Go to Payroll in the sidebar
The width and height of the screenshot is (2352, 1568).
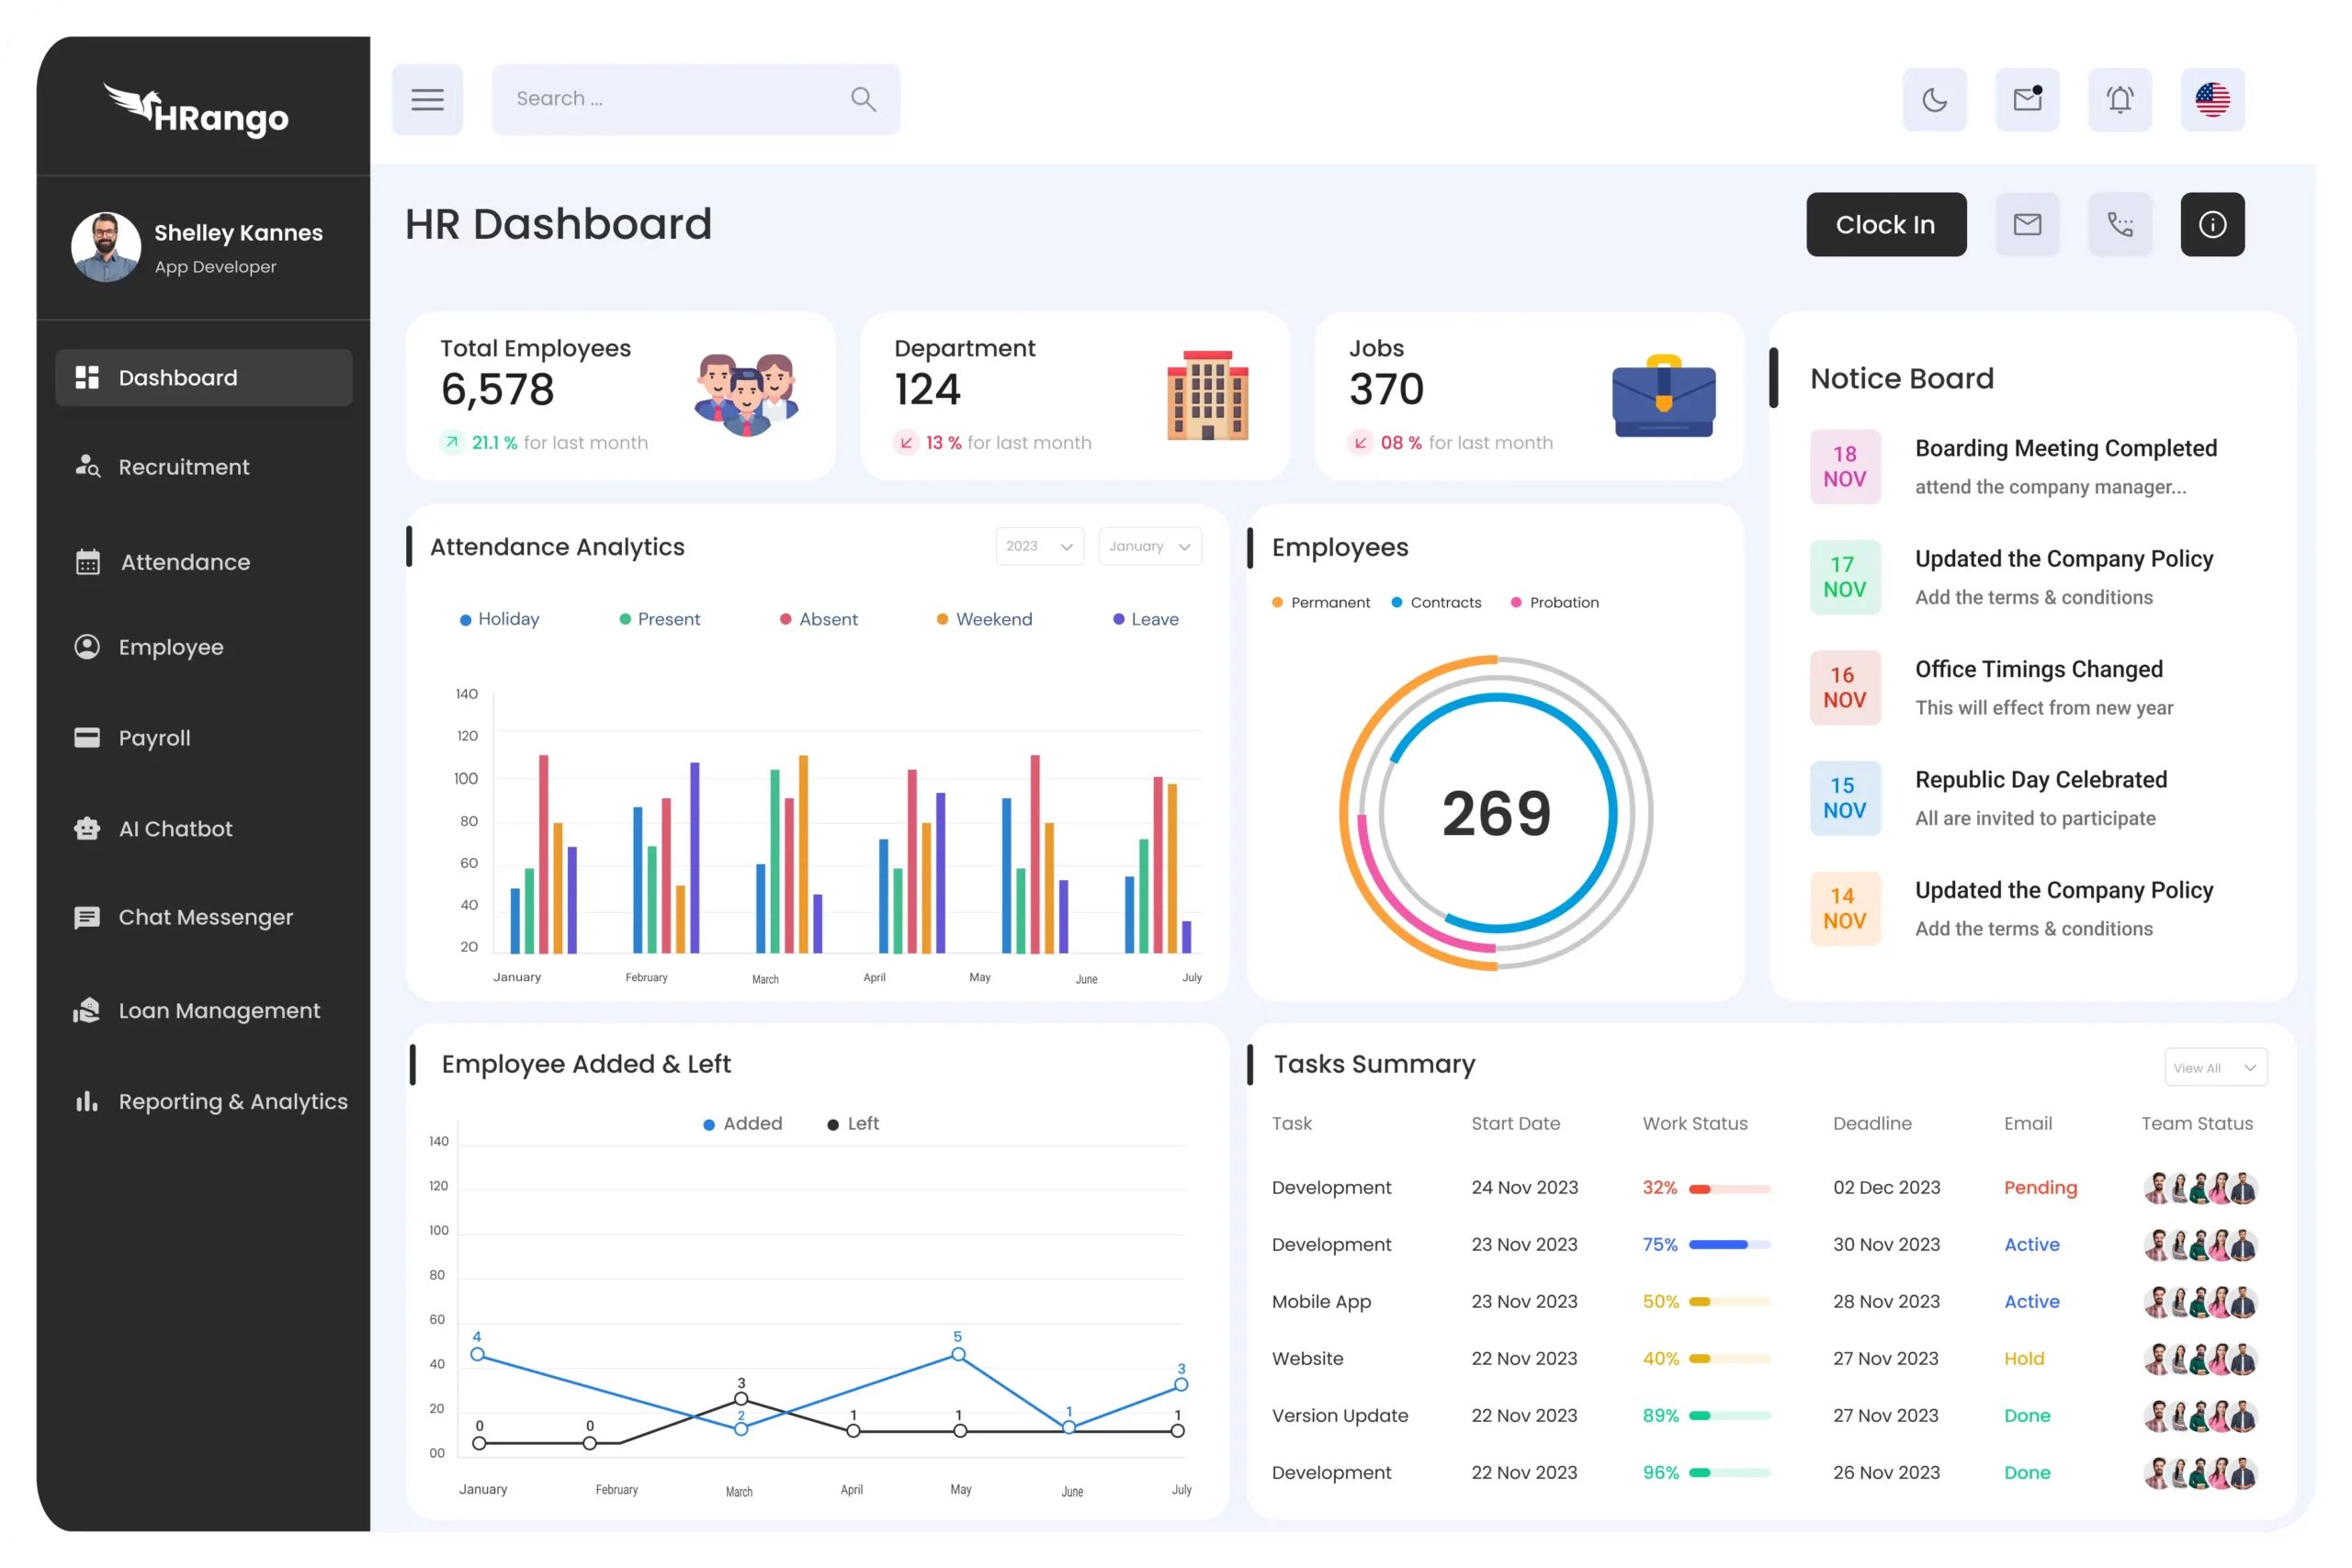pyautogui.click(x=154, y=738)
